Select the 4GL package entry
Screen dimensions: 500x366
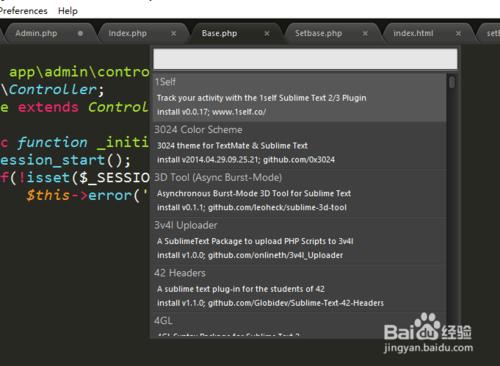(x=299, y=325)
